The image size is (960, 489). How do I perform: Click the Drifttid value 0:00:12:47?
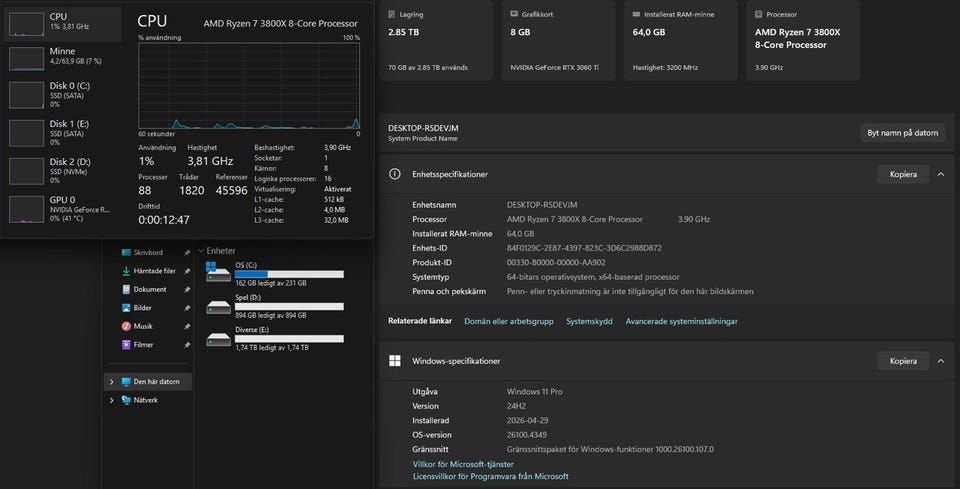click(164, 220)
